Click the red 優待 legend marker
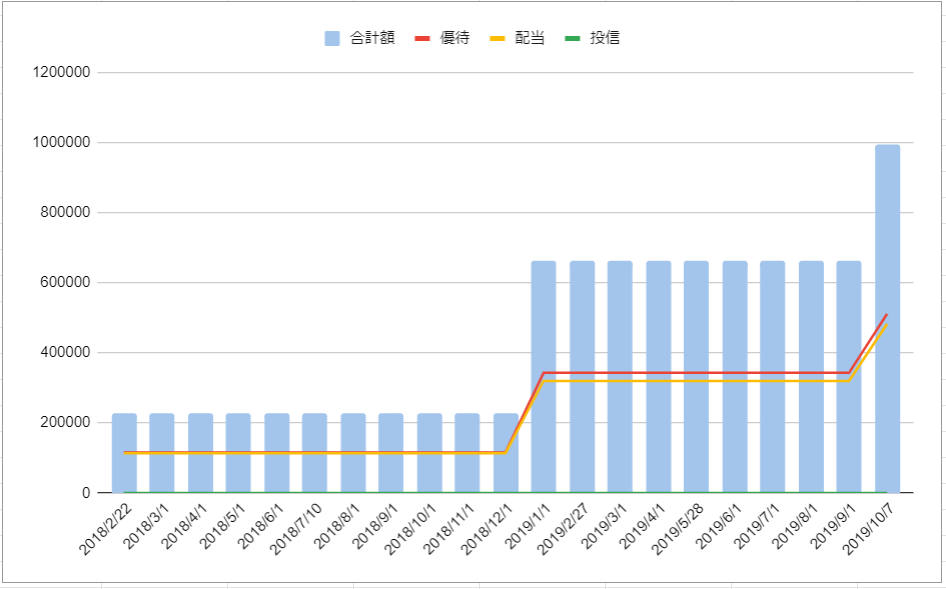The width and height of the screenshot is (946, 589). 422,38
